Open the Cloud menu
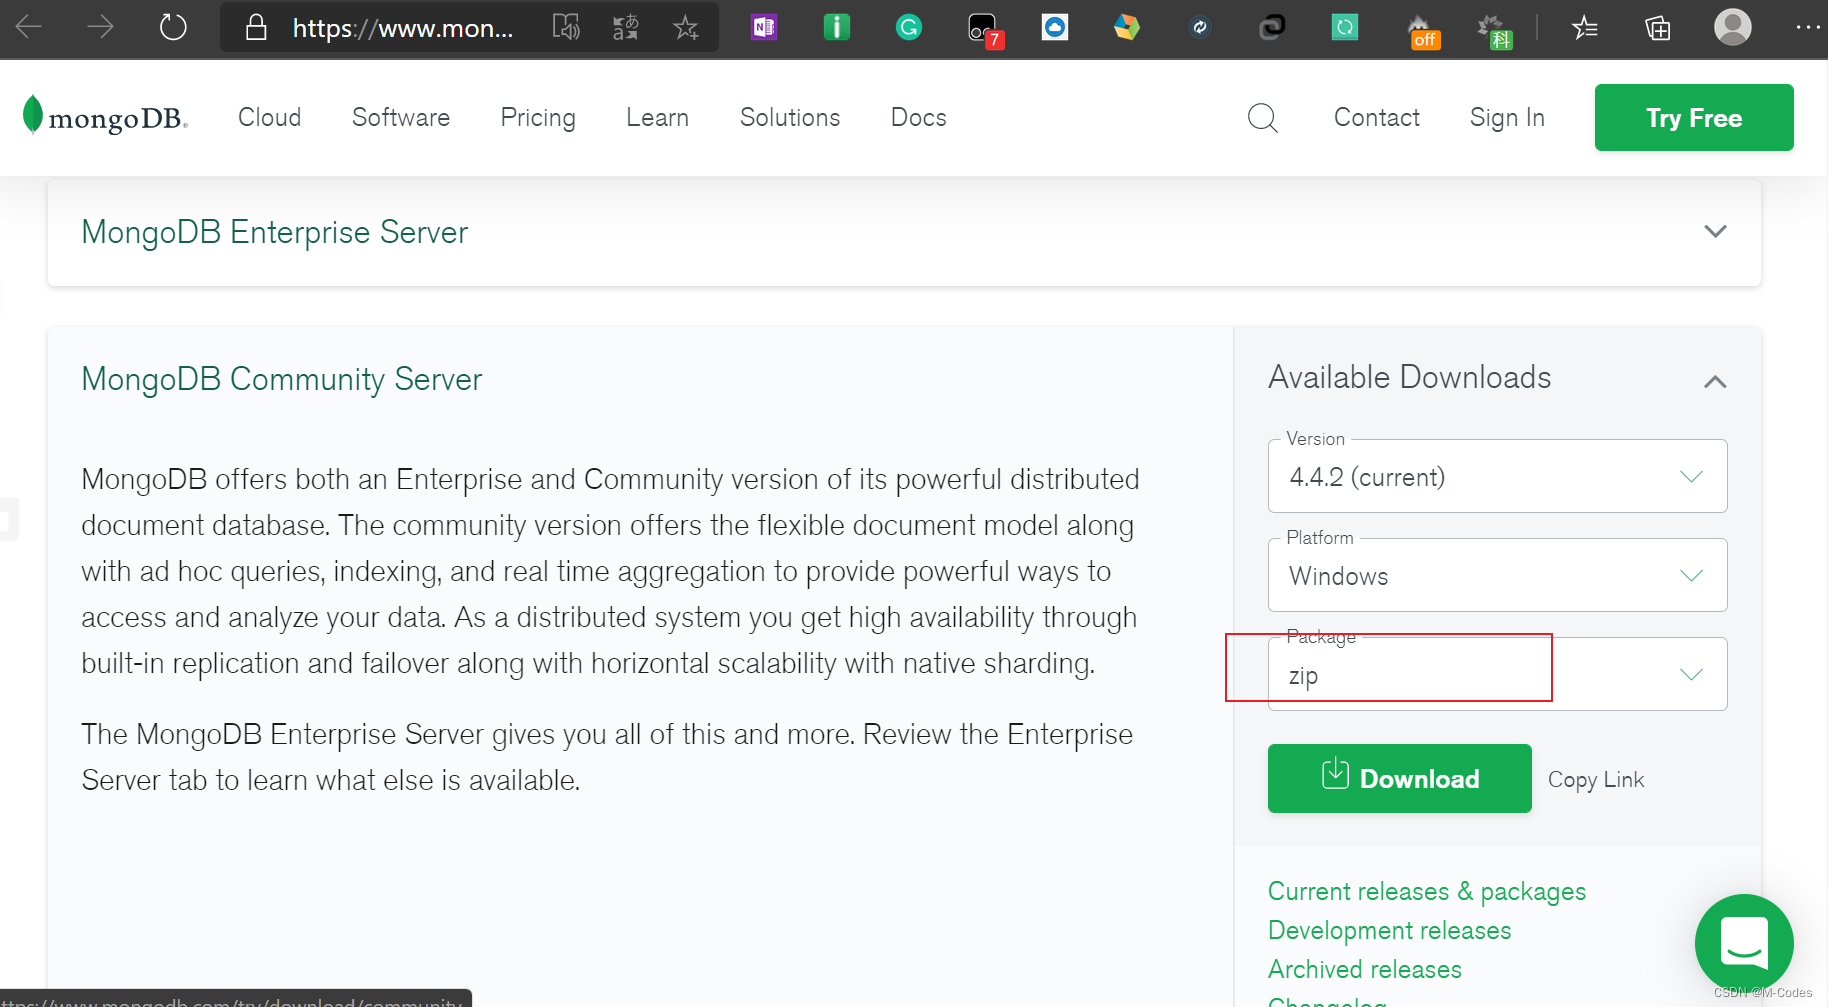This screenshot has height=1007, width=1828. tap(270, 117)
